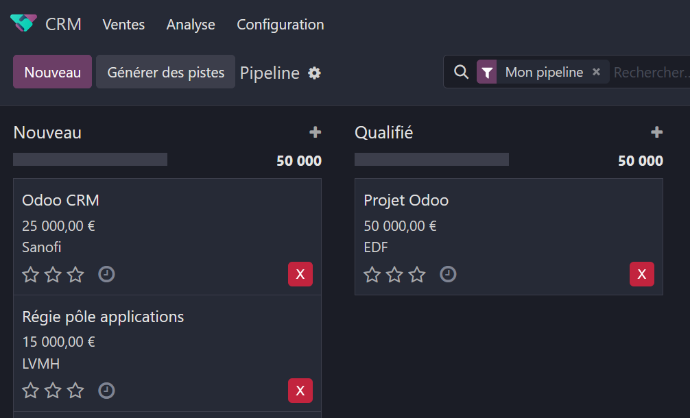Click Générer des pistes button

click(x=165, y=72)
